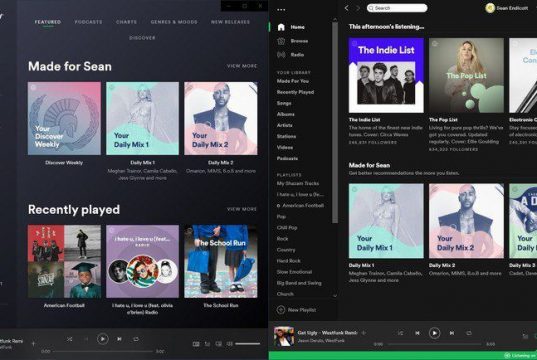The height and width of the screenshot is (360, 537).
Task: Click the sidebar scrollbar down arrow
Action: [335, 296]
